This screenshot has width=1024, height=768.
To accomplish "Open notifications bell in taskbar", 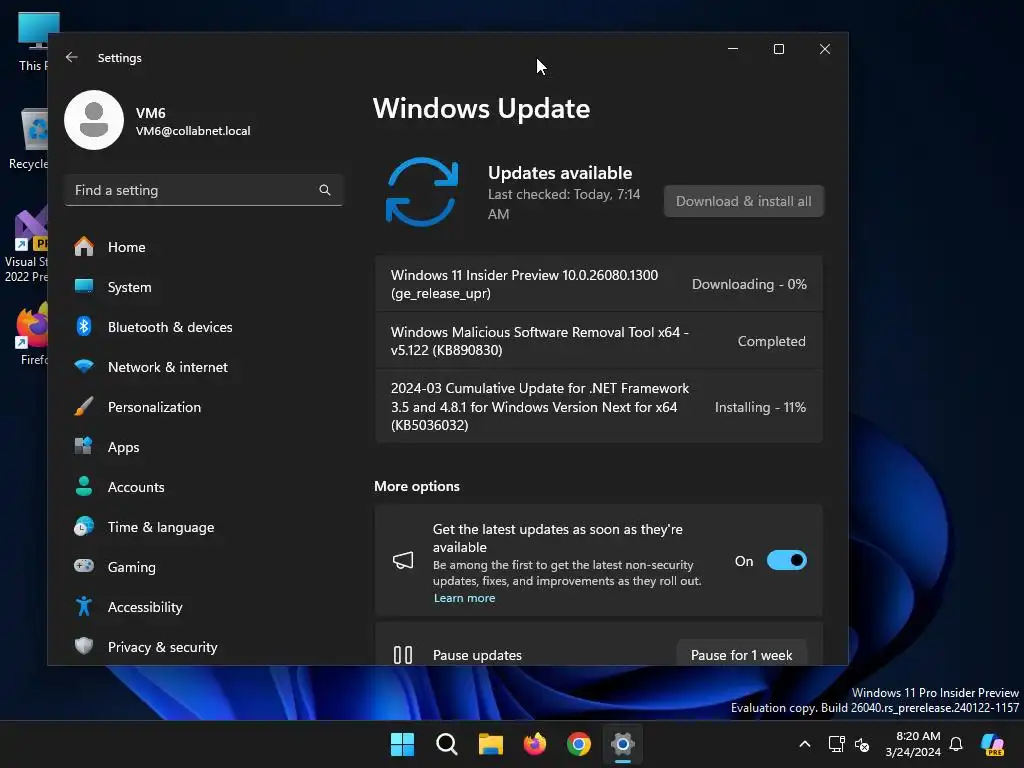I will pyautogui.click(x=956, y=744).
